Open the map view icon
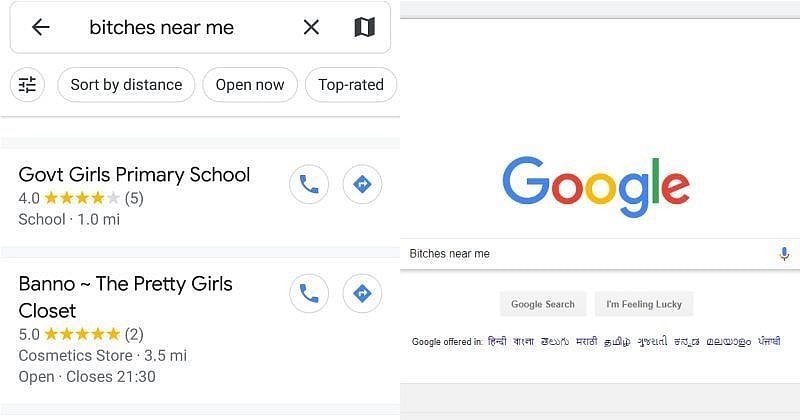 [x=364, y=28]
